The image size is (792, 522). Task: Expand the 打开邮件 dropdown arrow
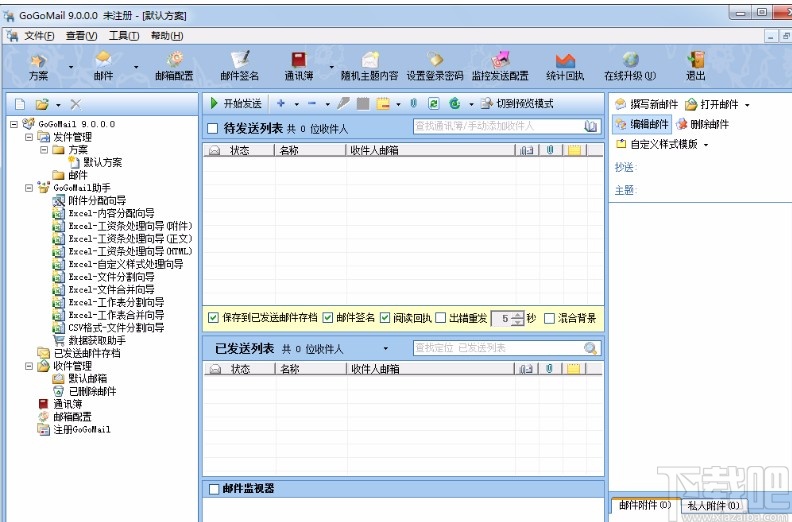[747, 105]
